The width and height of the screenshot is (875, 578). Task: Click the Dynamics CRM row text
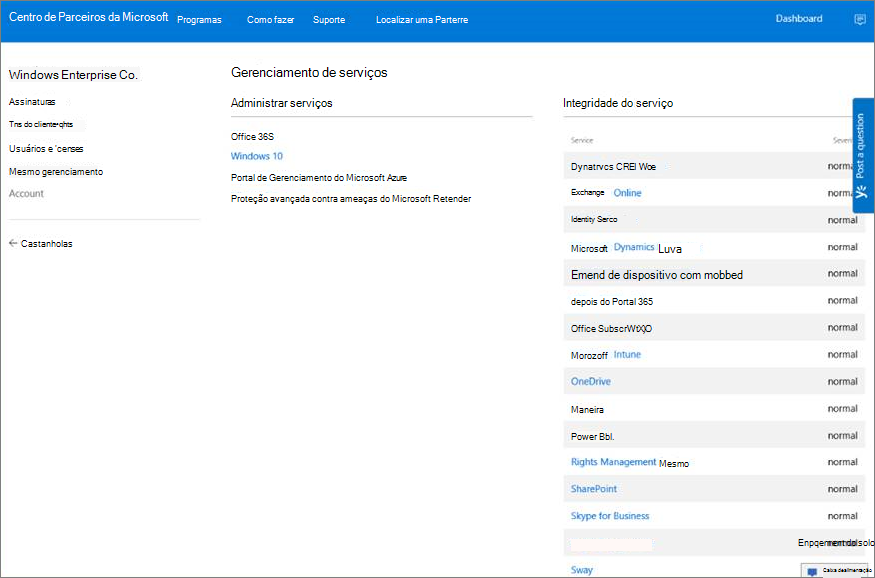[x=613, y=166]
